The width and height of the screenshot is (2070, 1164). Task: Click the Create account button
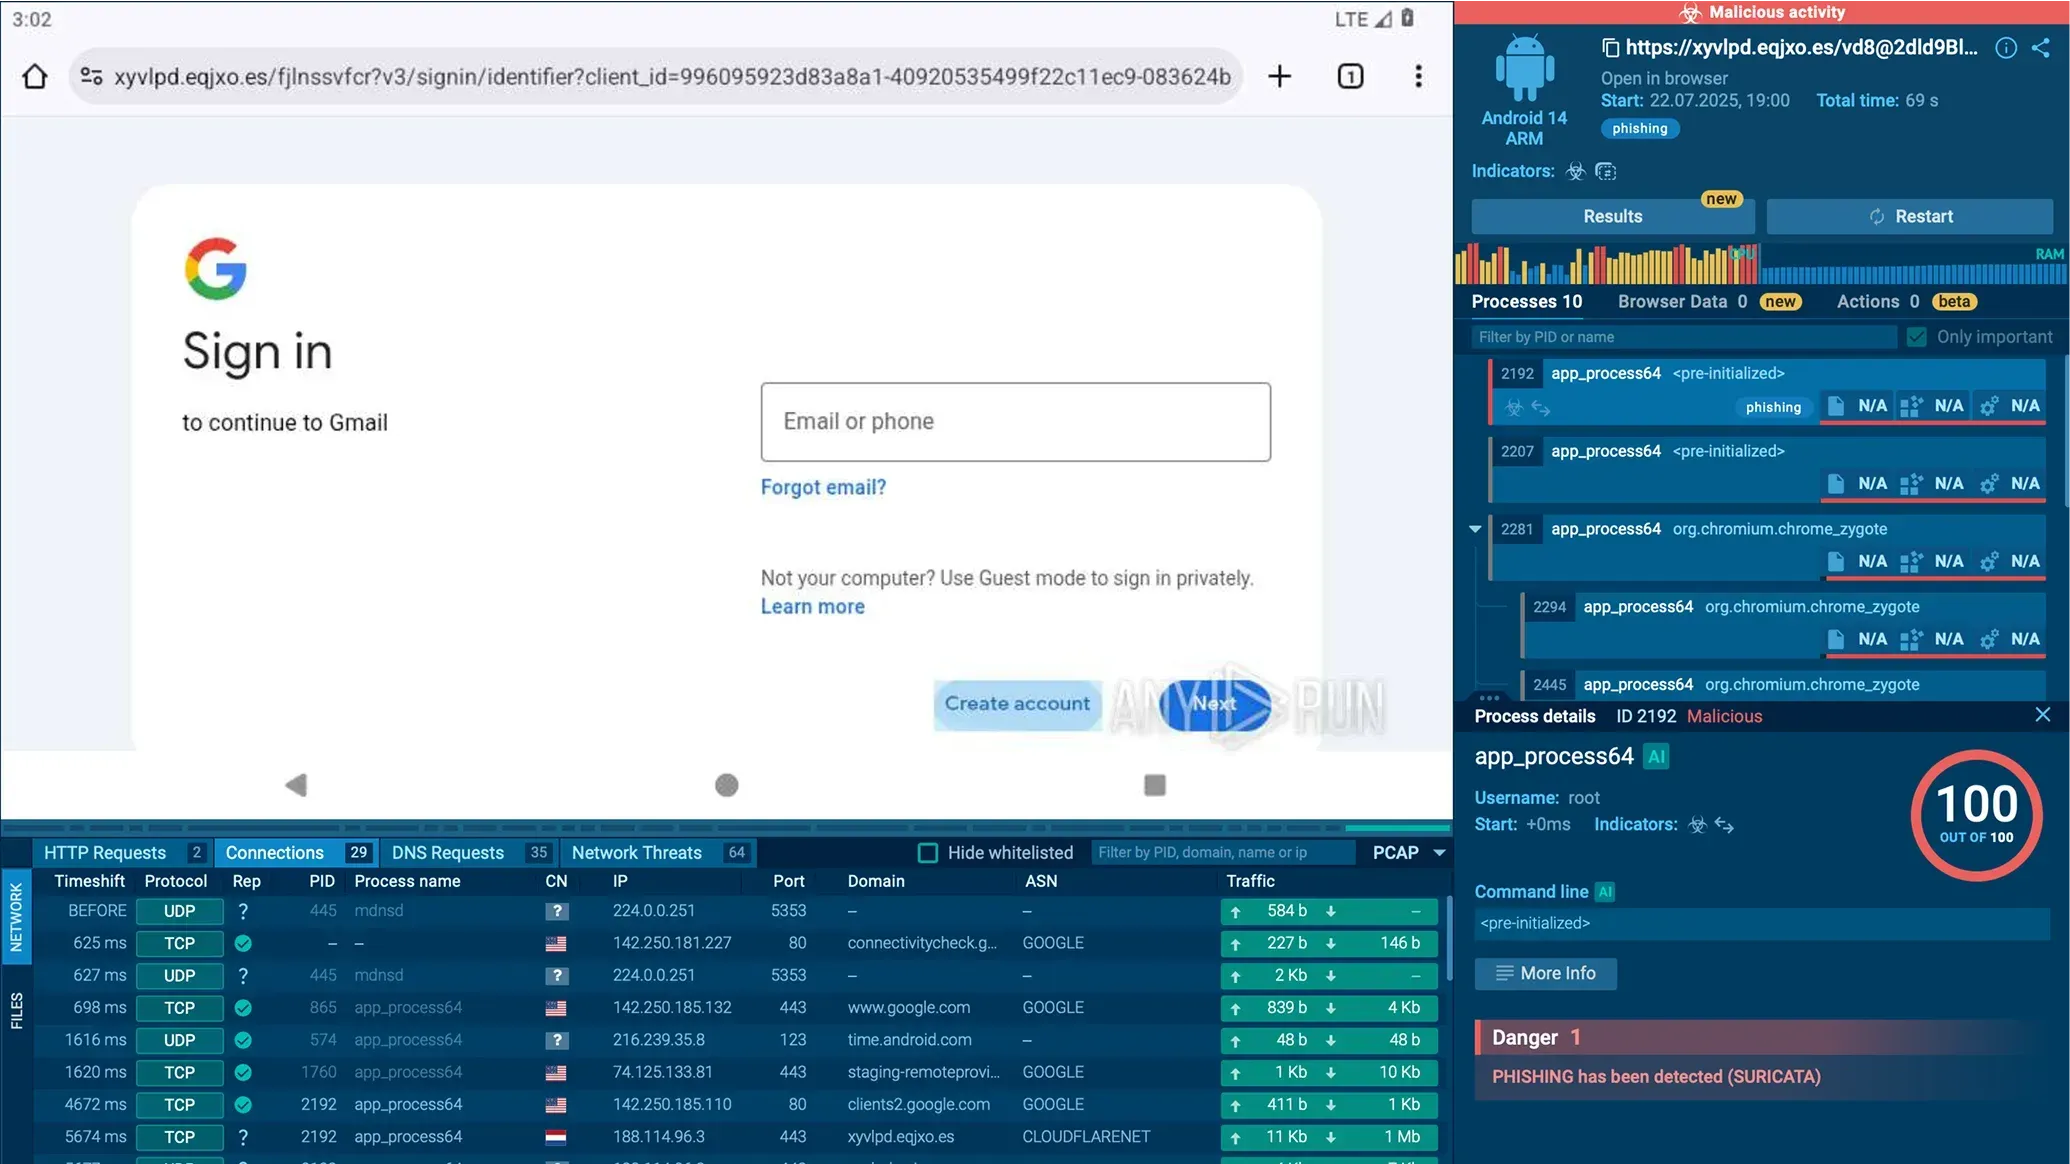(x=1018, y=704)
